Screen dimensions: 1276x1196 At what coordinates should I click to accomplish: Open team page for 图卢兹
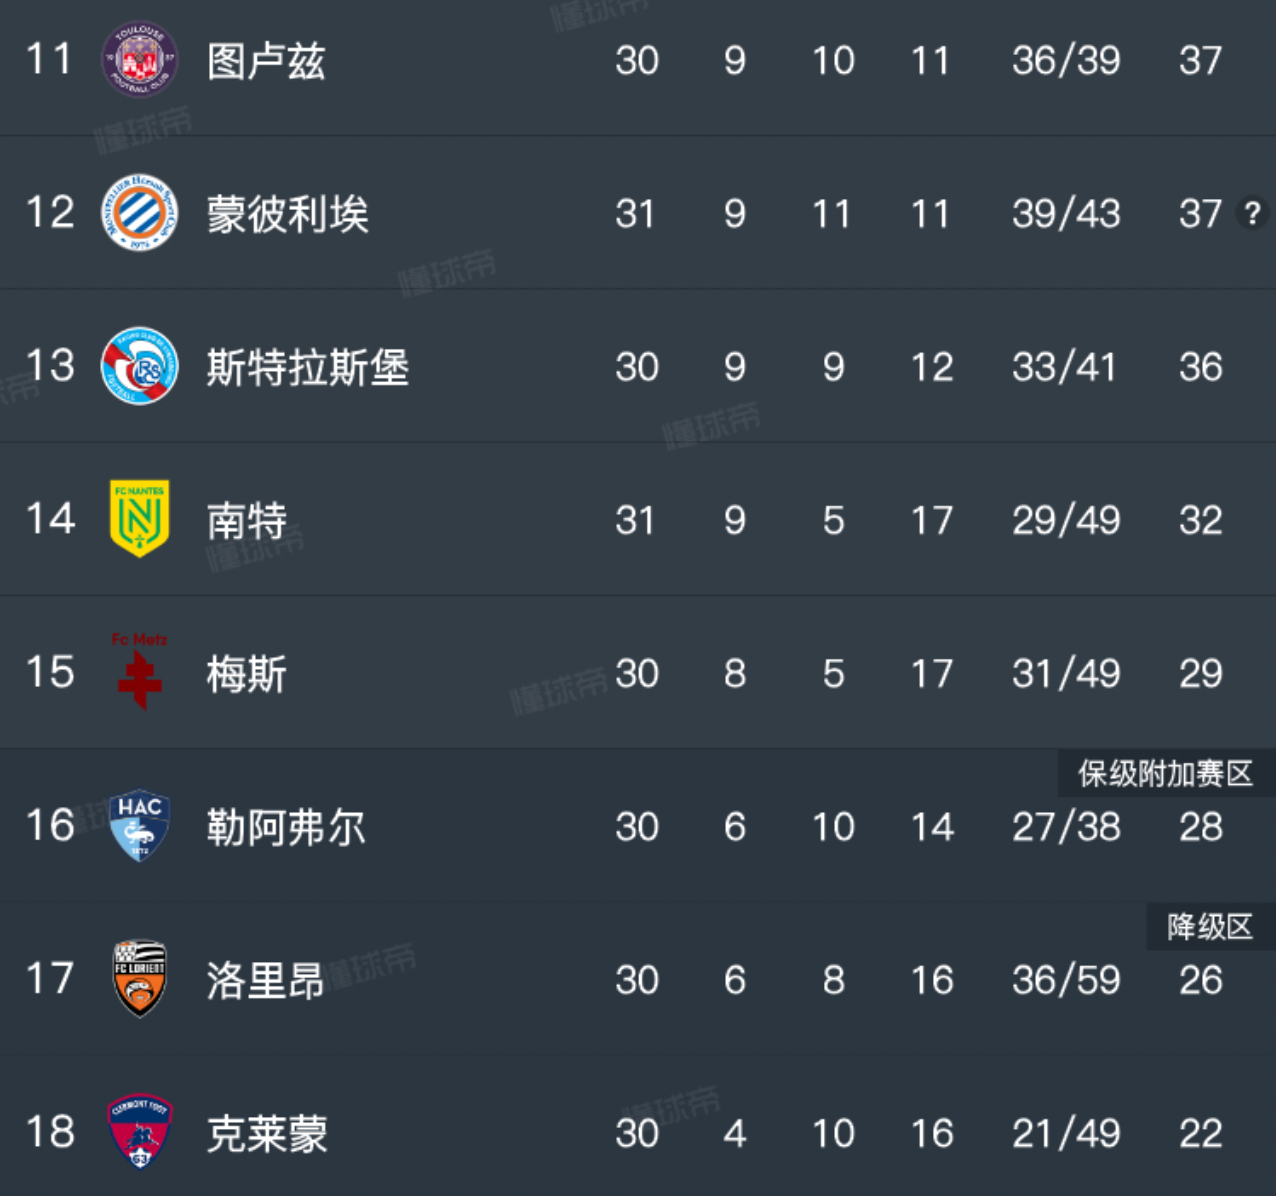266,61
